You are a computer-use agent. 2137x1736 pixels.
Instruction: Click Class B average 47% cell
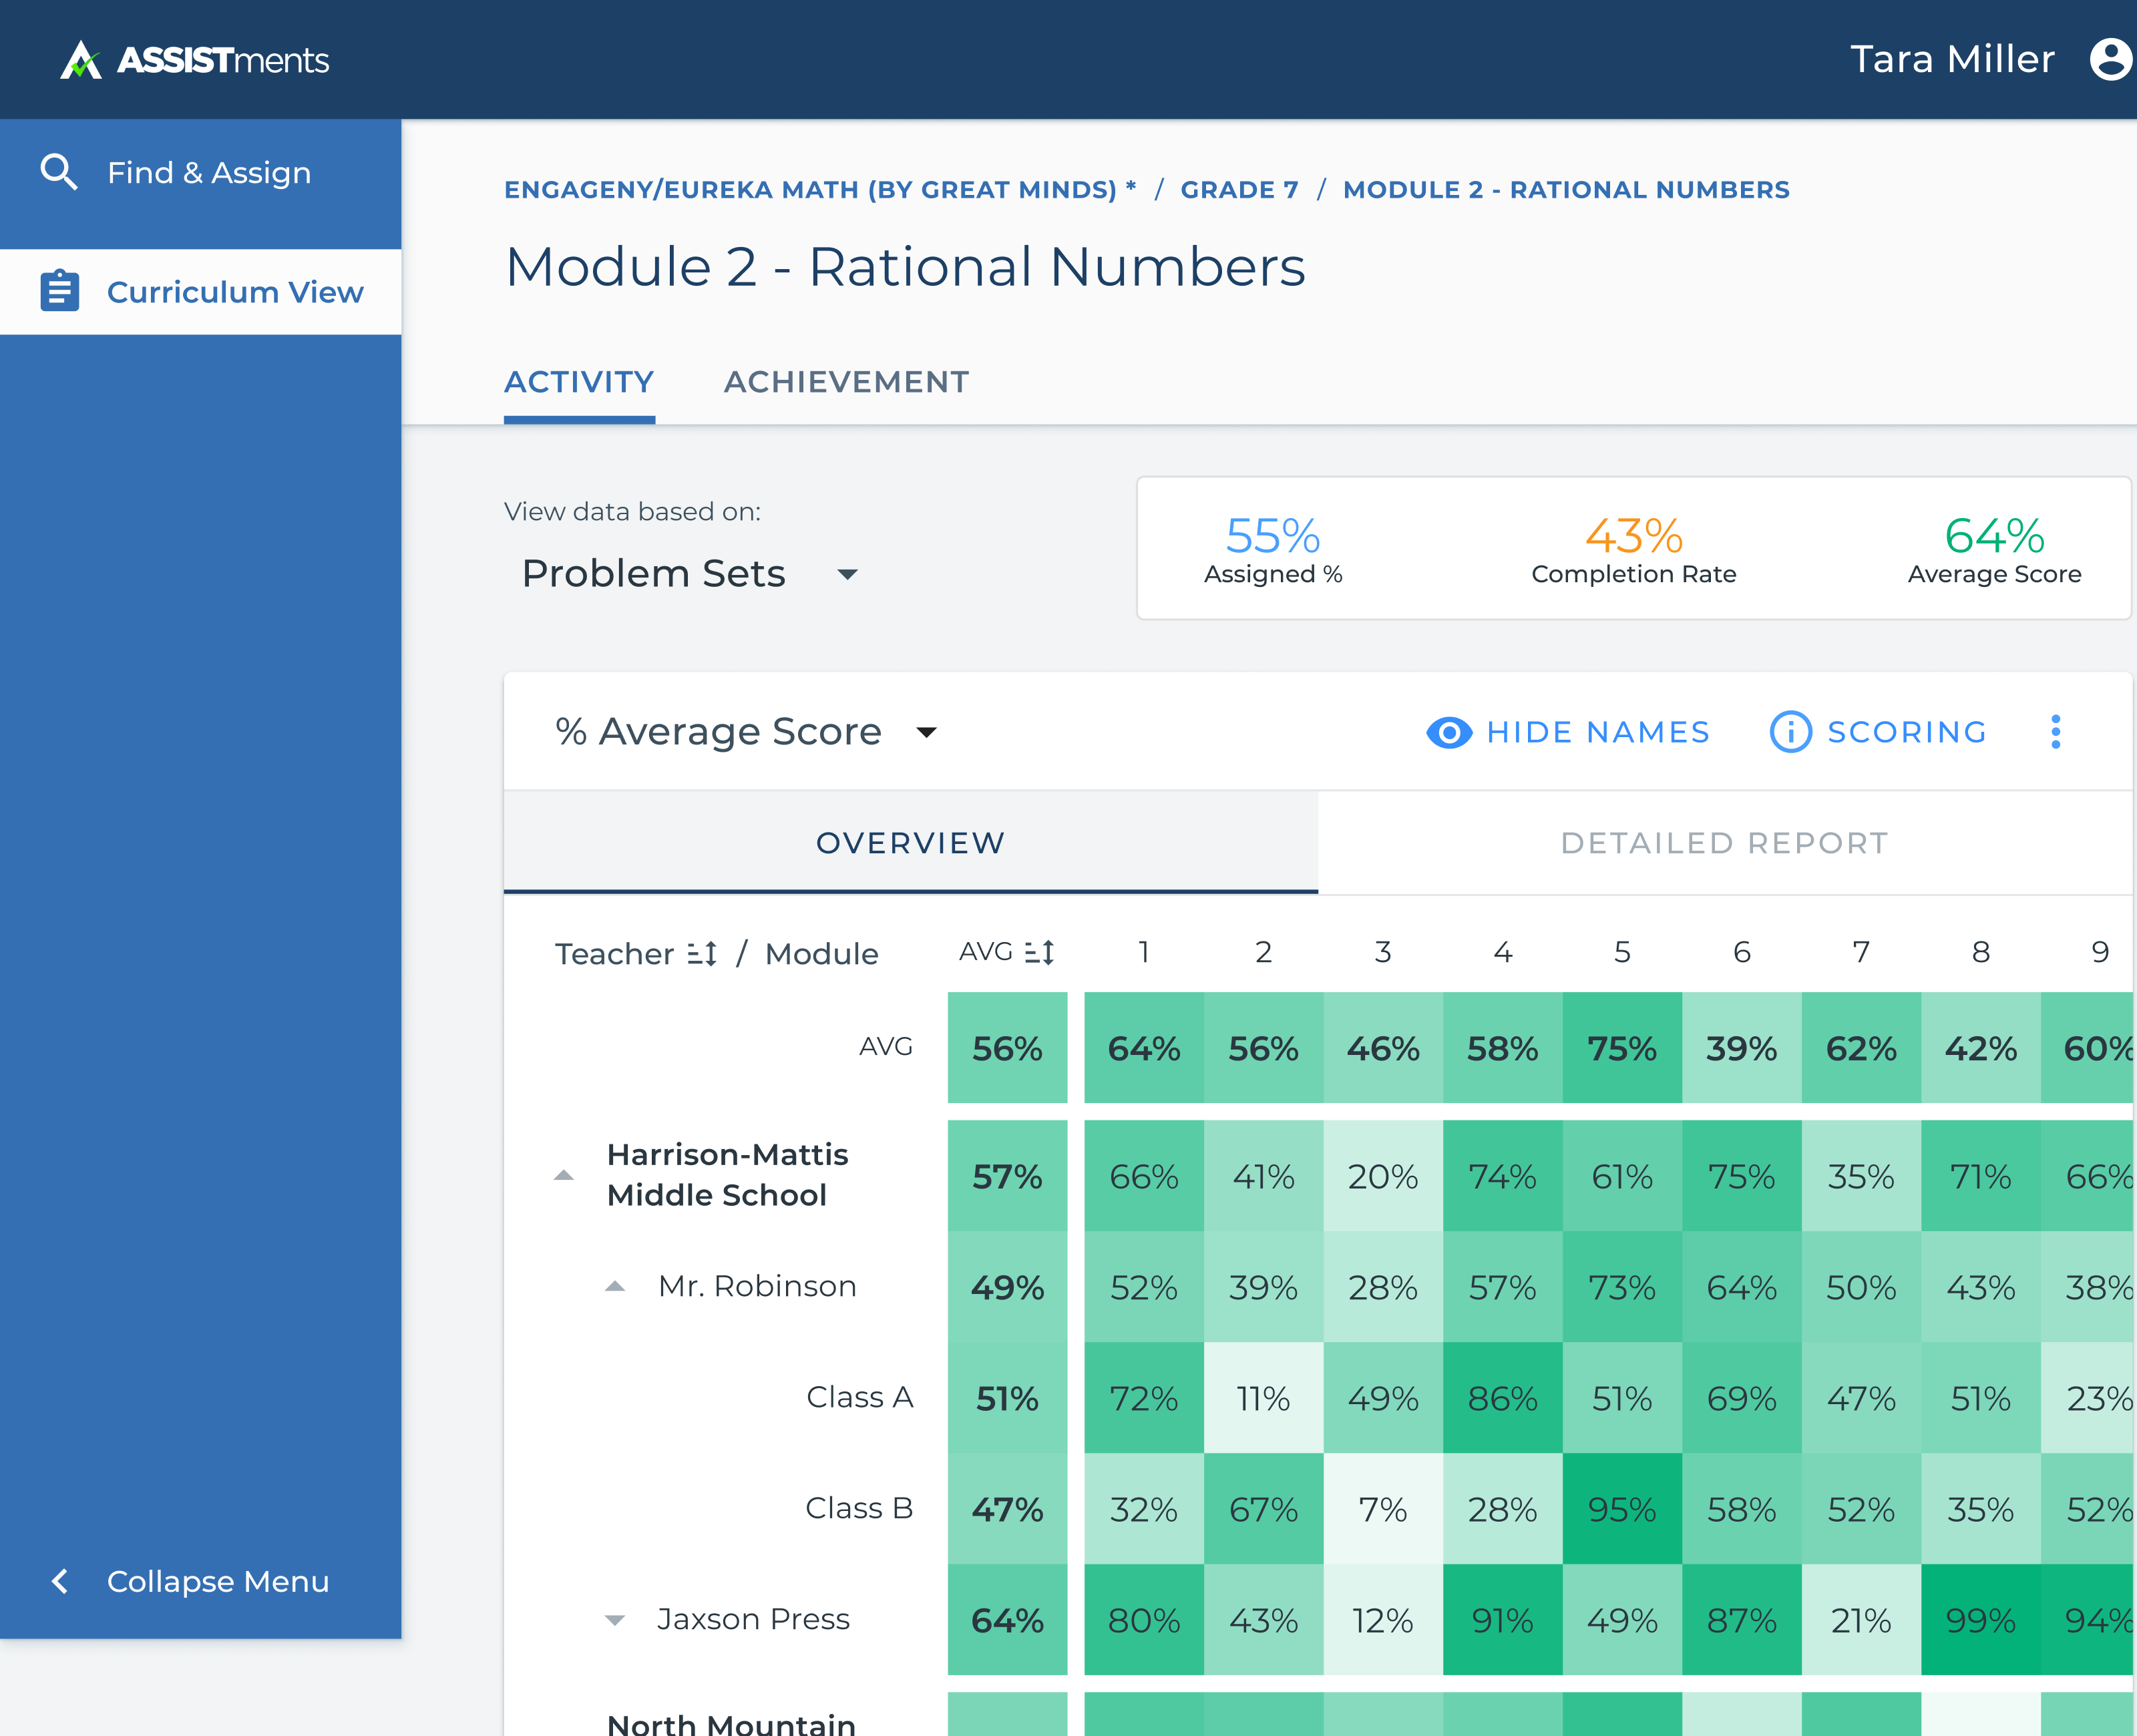click(x=1007, y=1509)
